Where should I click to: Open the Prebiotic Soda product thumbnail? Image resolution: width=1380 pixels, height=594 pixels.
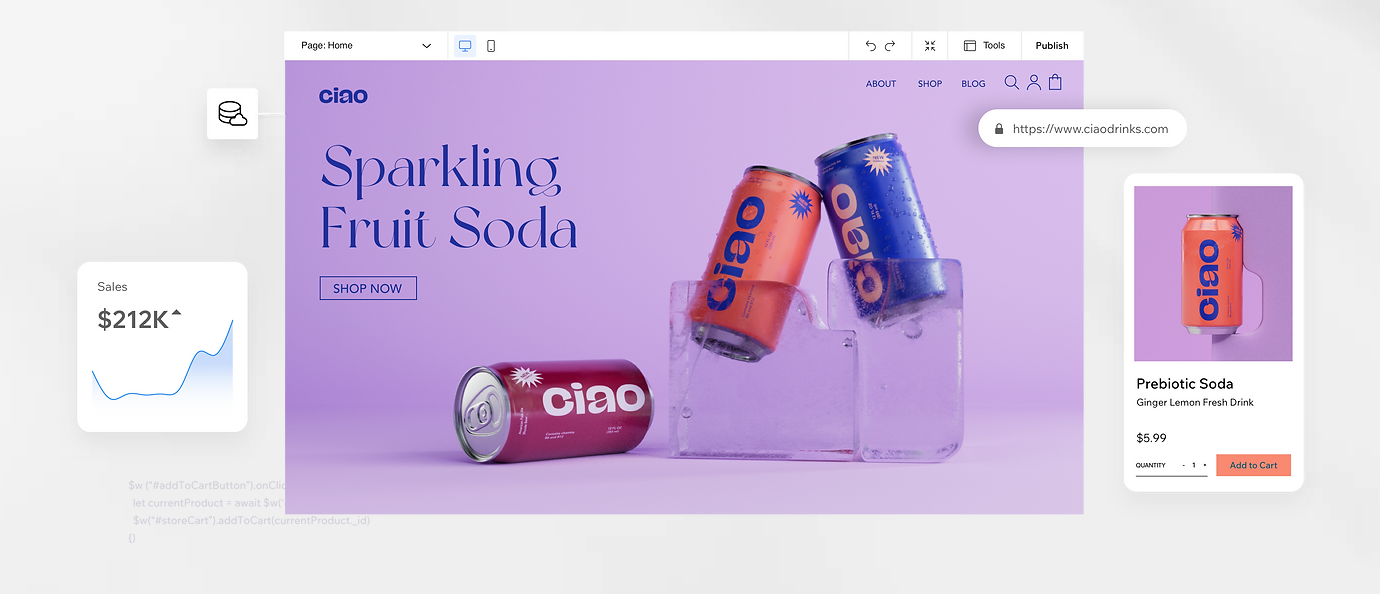(1212, 273)
